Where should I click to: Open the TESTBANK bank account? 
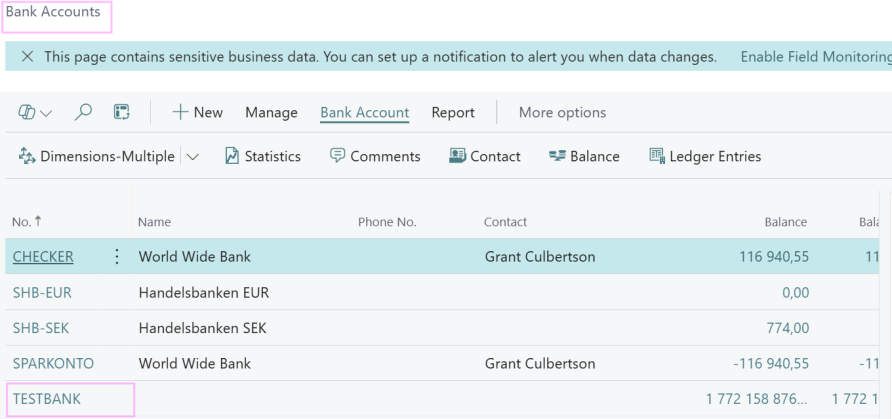pos(47,399)
